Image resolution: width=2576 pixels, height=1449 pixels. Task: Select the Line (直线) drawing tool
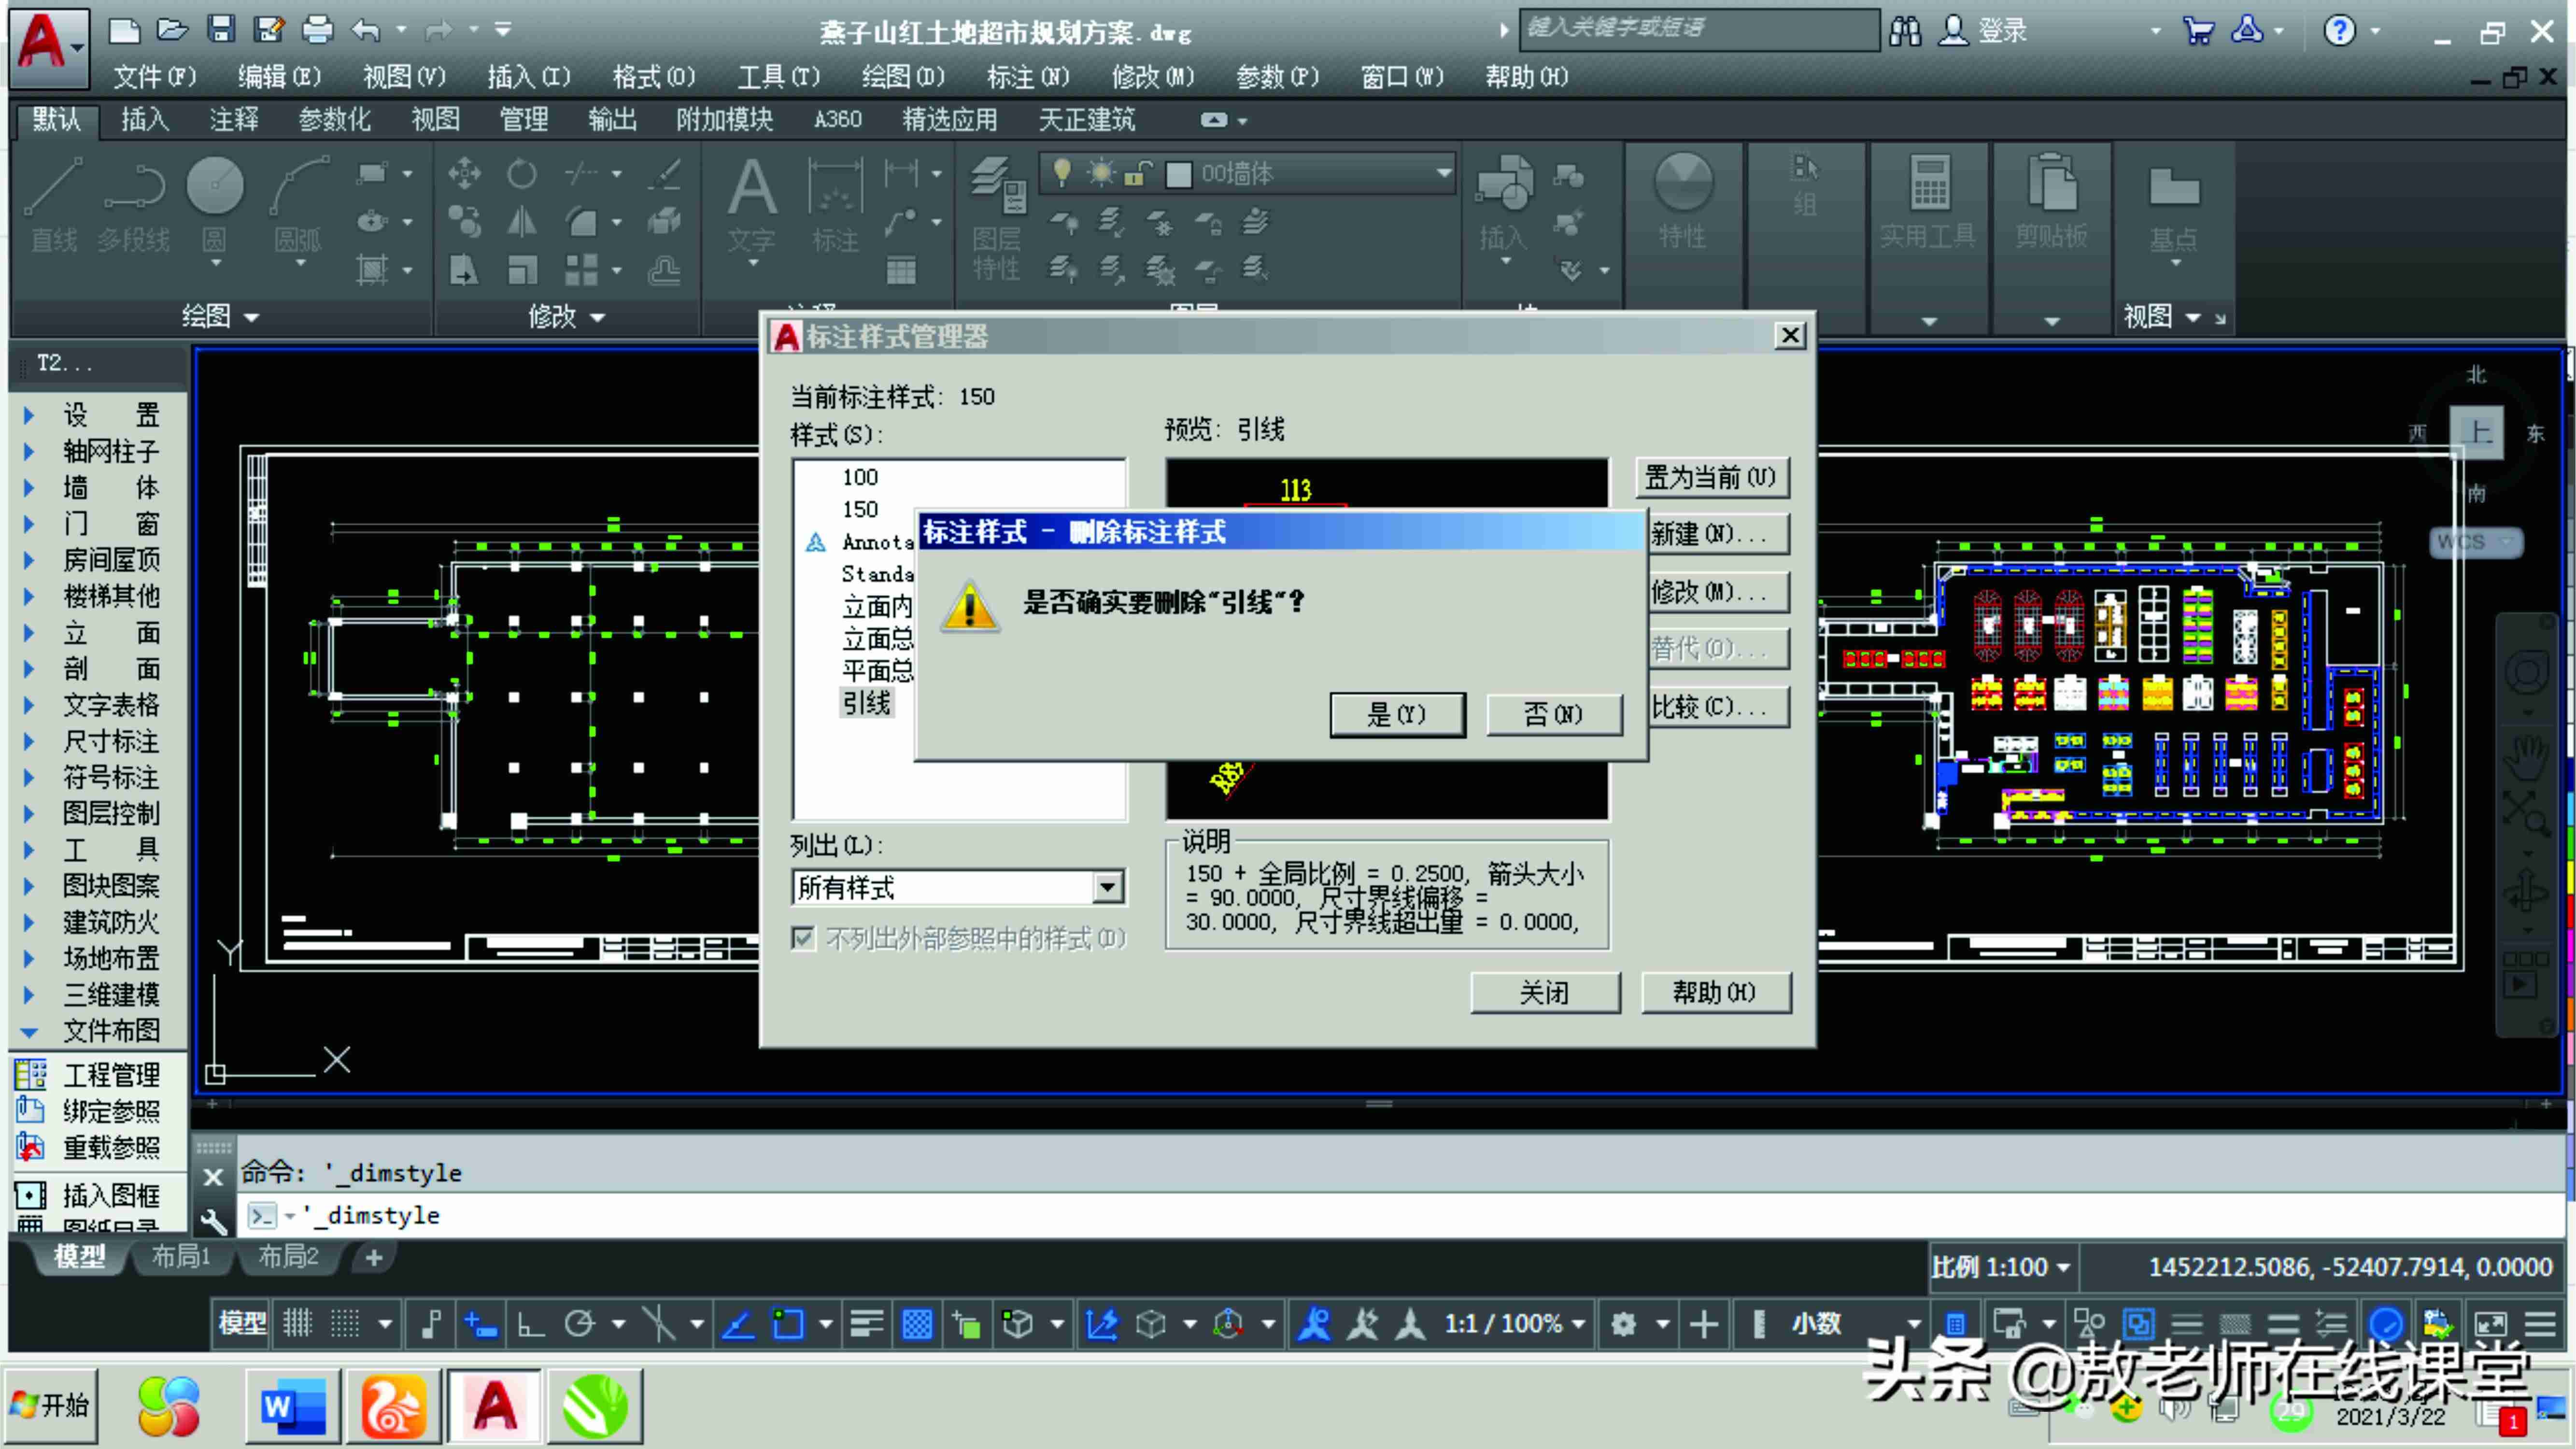click(x=53, y=205)
